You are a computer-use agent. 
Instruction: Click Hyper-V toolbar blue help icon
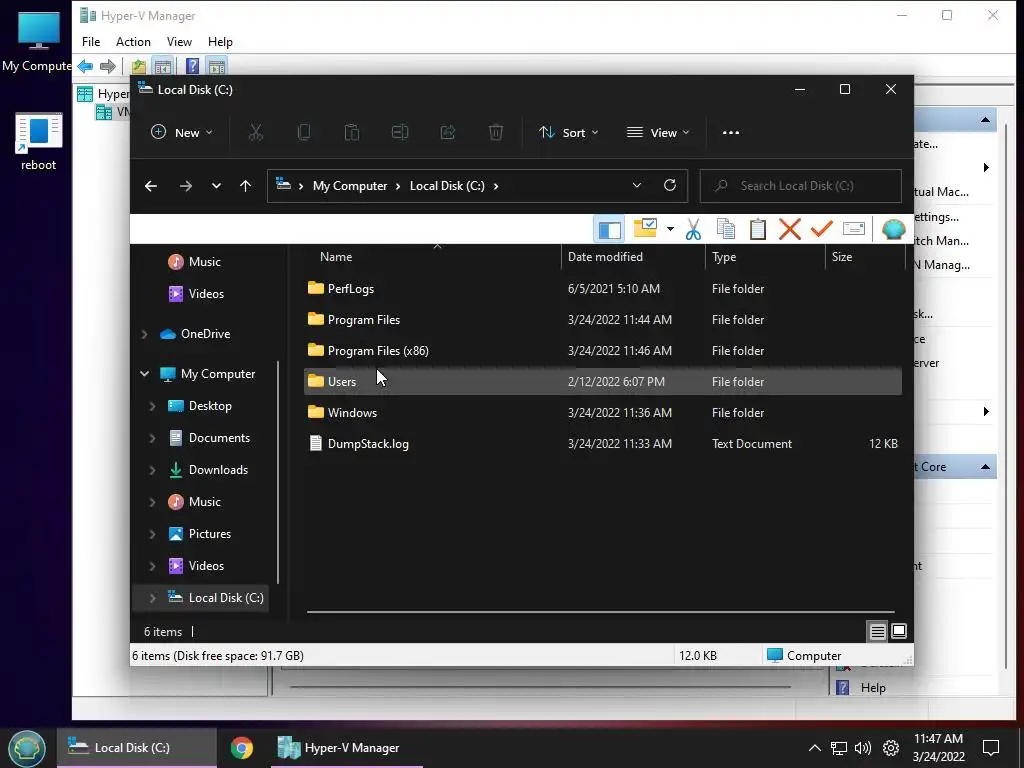point(192,66)
